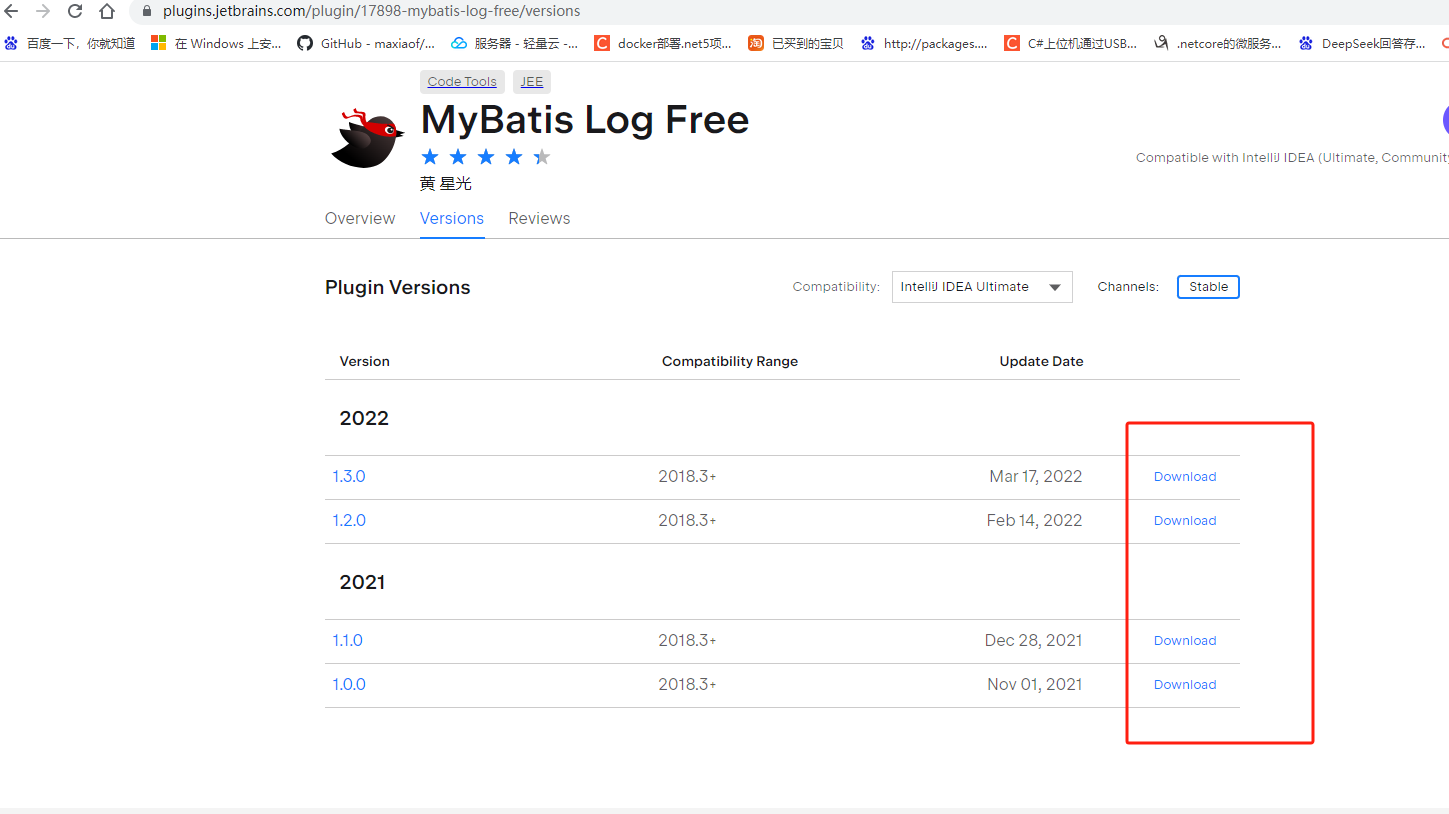This screenshot has width=1449, height=814.
Task: Open vendor 黄 星光 page
Action: tap(445, 184)
